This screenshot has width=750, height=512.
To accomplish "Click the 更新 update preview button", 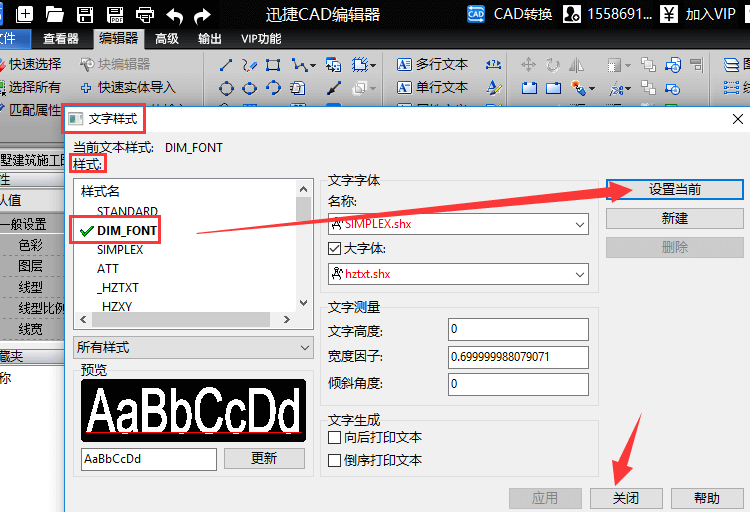I will (x=264, y=458).
